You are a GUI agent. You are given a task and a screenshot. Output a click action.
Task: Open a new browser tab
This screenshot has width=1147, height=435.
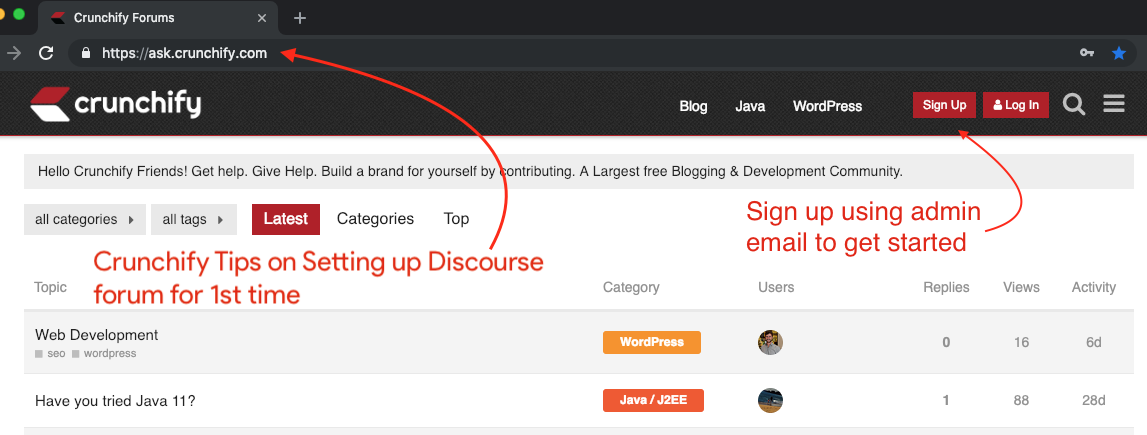coord(300,18)
